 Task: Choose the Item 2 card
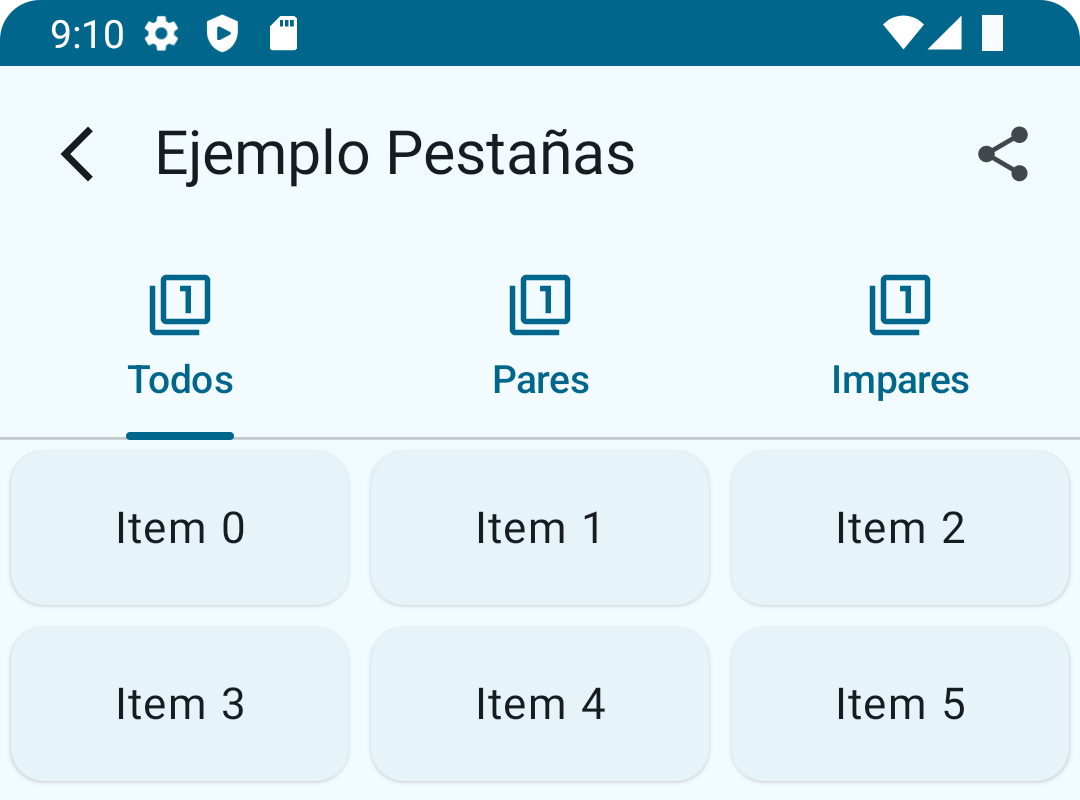click(x=900, y=528)
